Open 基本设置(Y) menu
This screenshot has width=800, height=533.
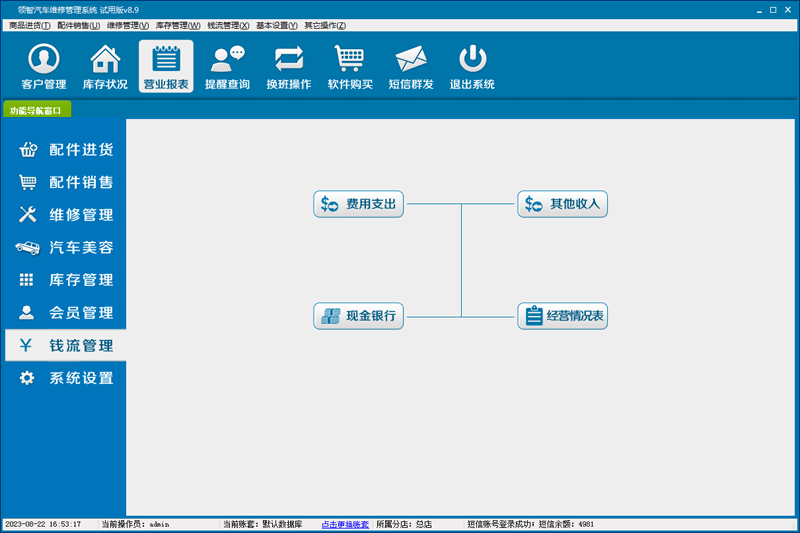click(277, 26)
